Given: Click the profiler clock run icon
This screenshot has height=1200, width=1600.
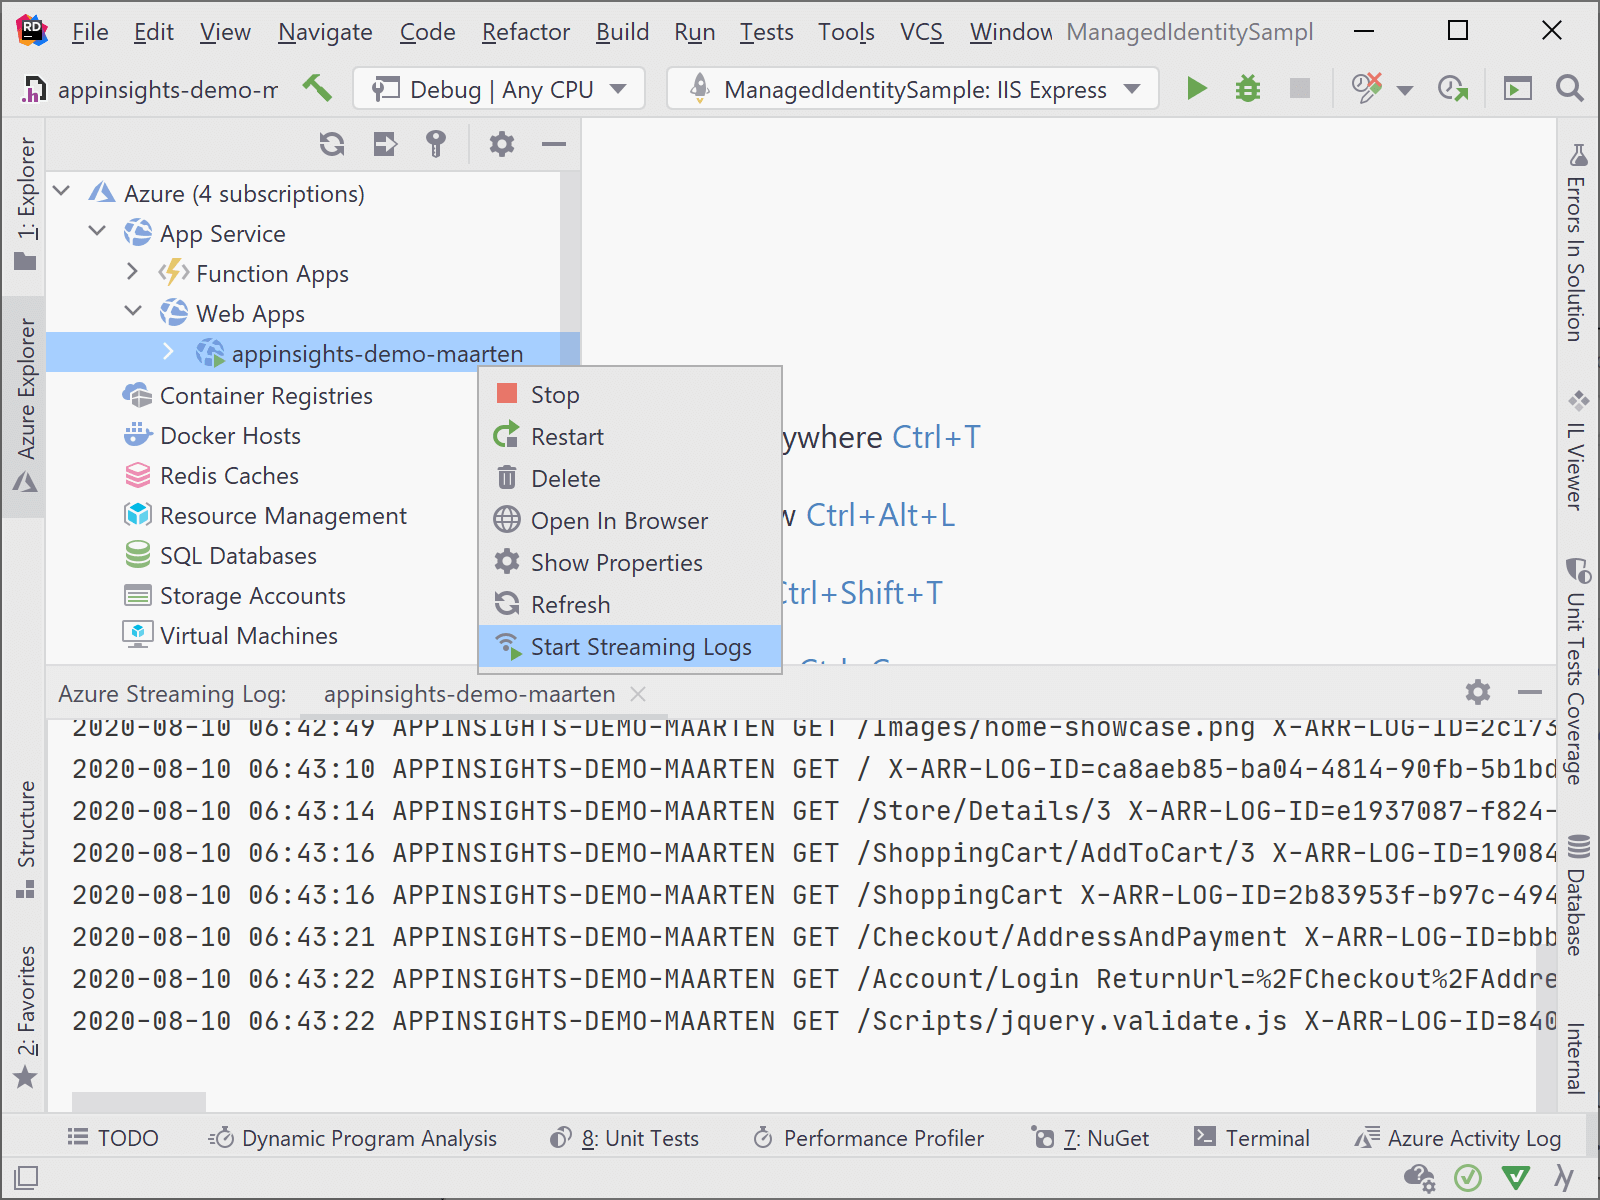Looking at the screenshot, I should (x=1453, y=89).
